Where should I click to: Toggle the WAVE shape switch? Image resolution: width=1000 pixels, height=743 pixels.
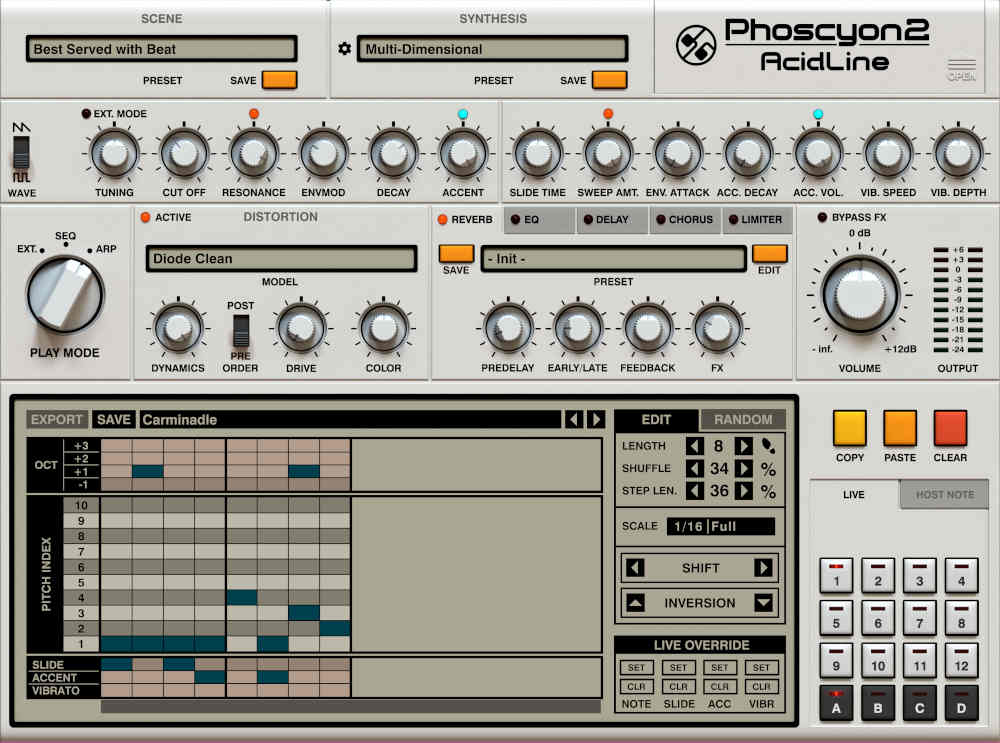tap(21, 150)
